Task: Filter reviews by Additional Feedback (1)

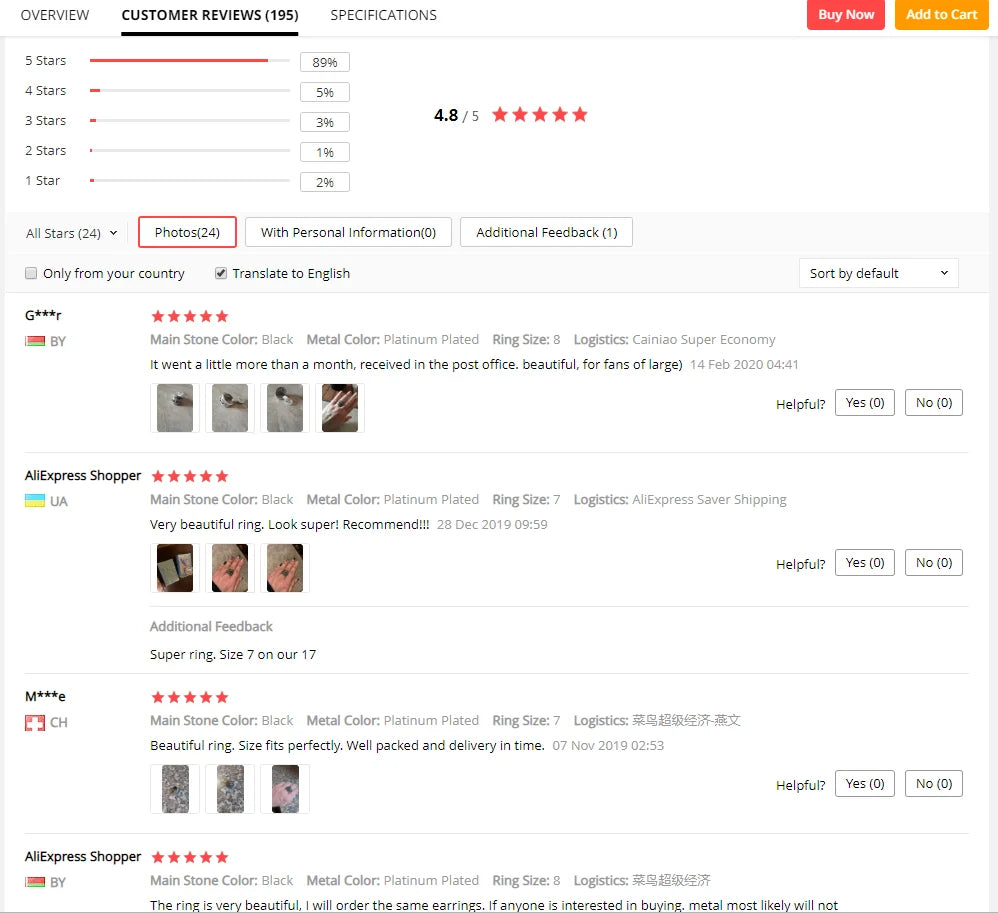Action: tap(546, 232)
